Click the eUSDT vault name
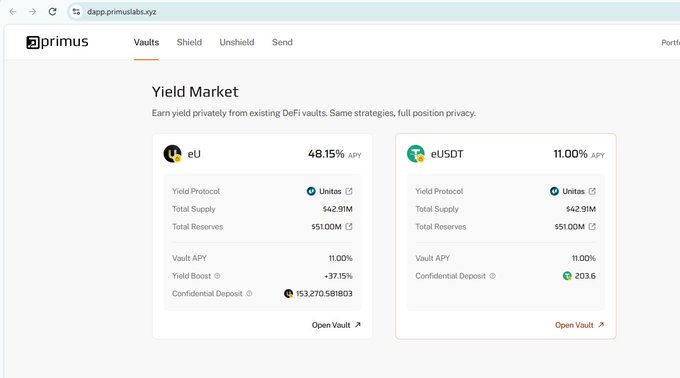 (x=447, y=154)
